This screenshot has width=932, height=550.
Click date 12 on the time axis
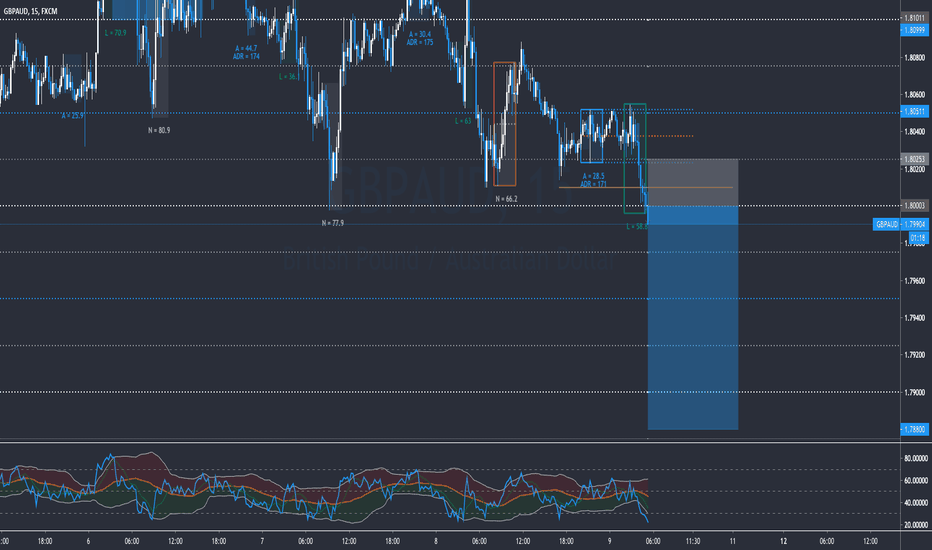pyautogui.click(x=783, y=541)
